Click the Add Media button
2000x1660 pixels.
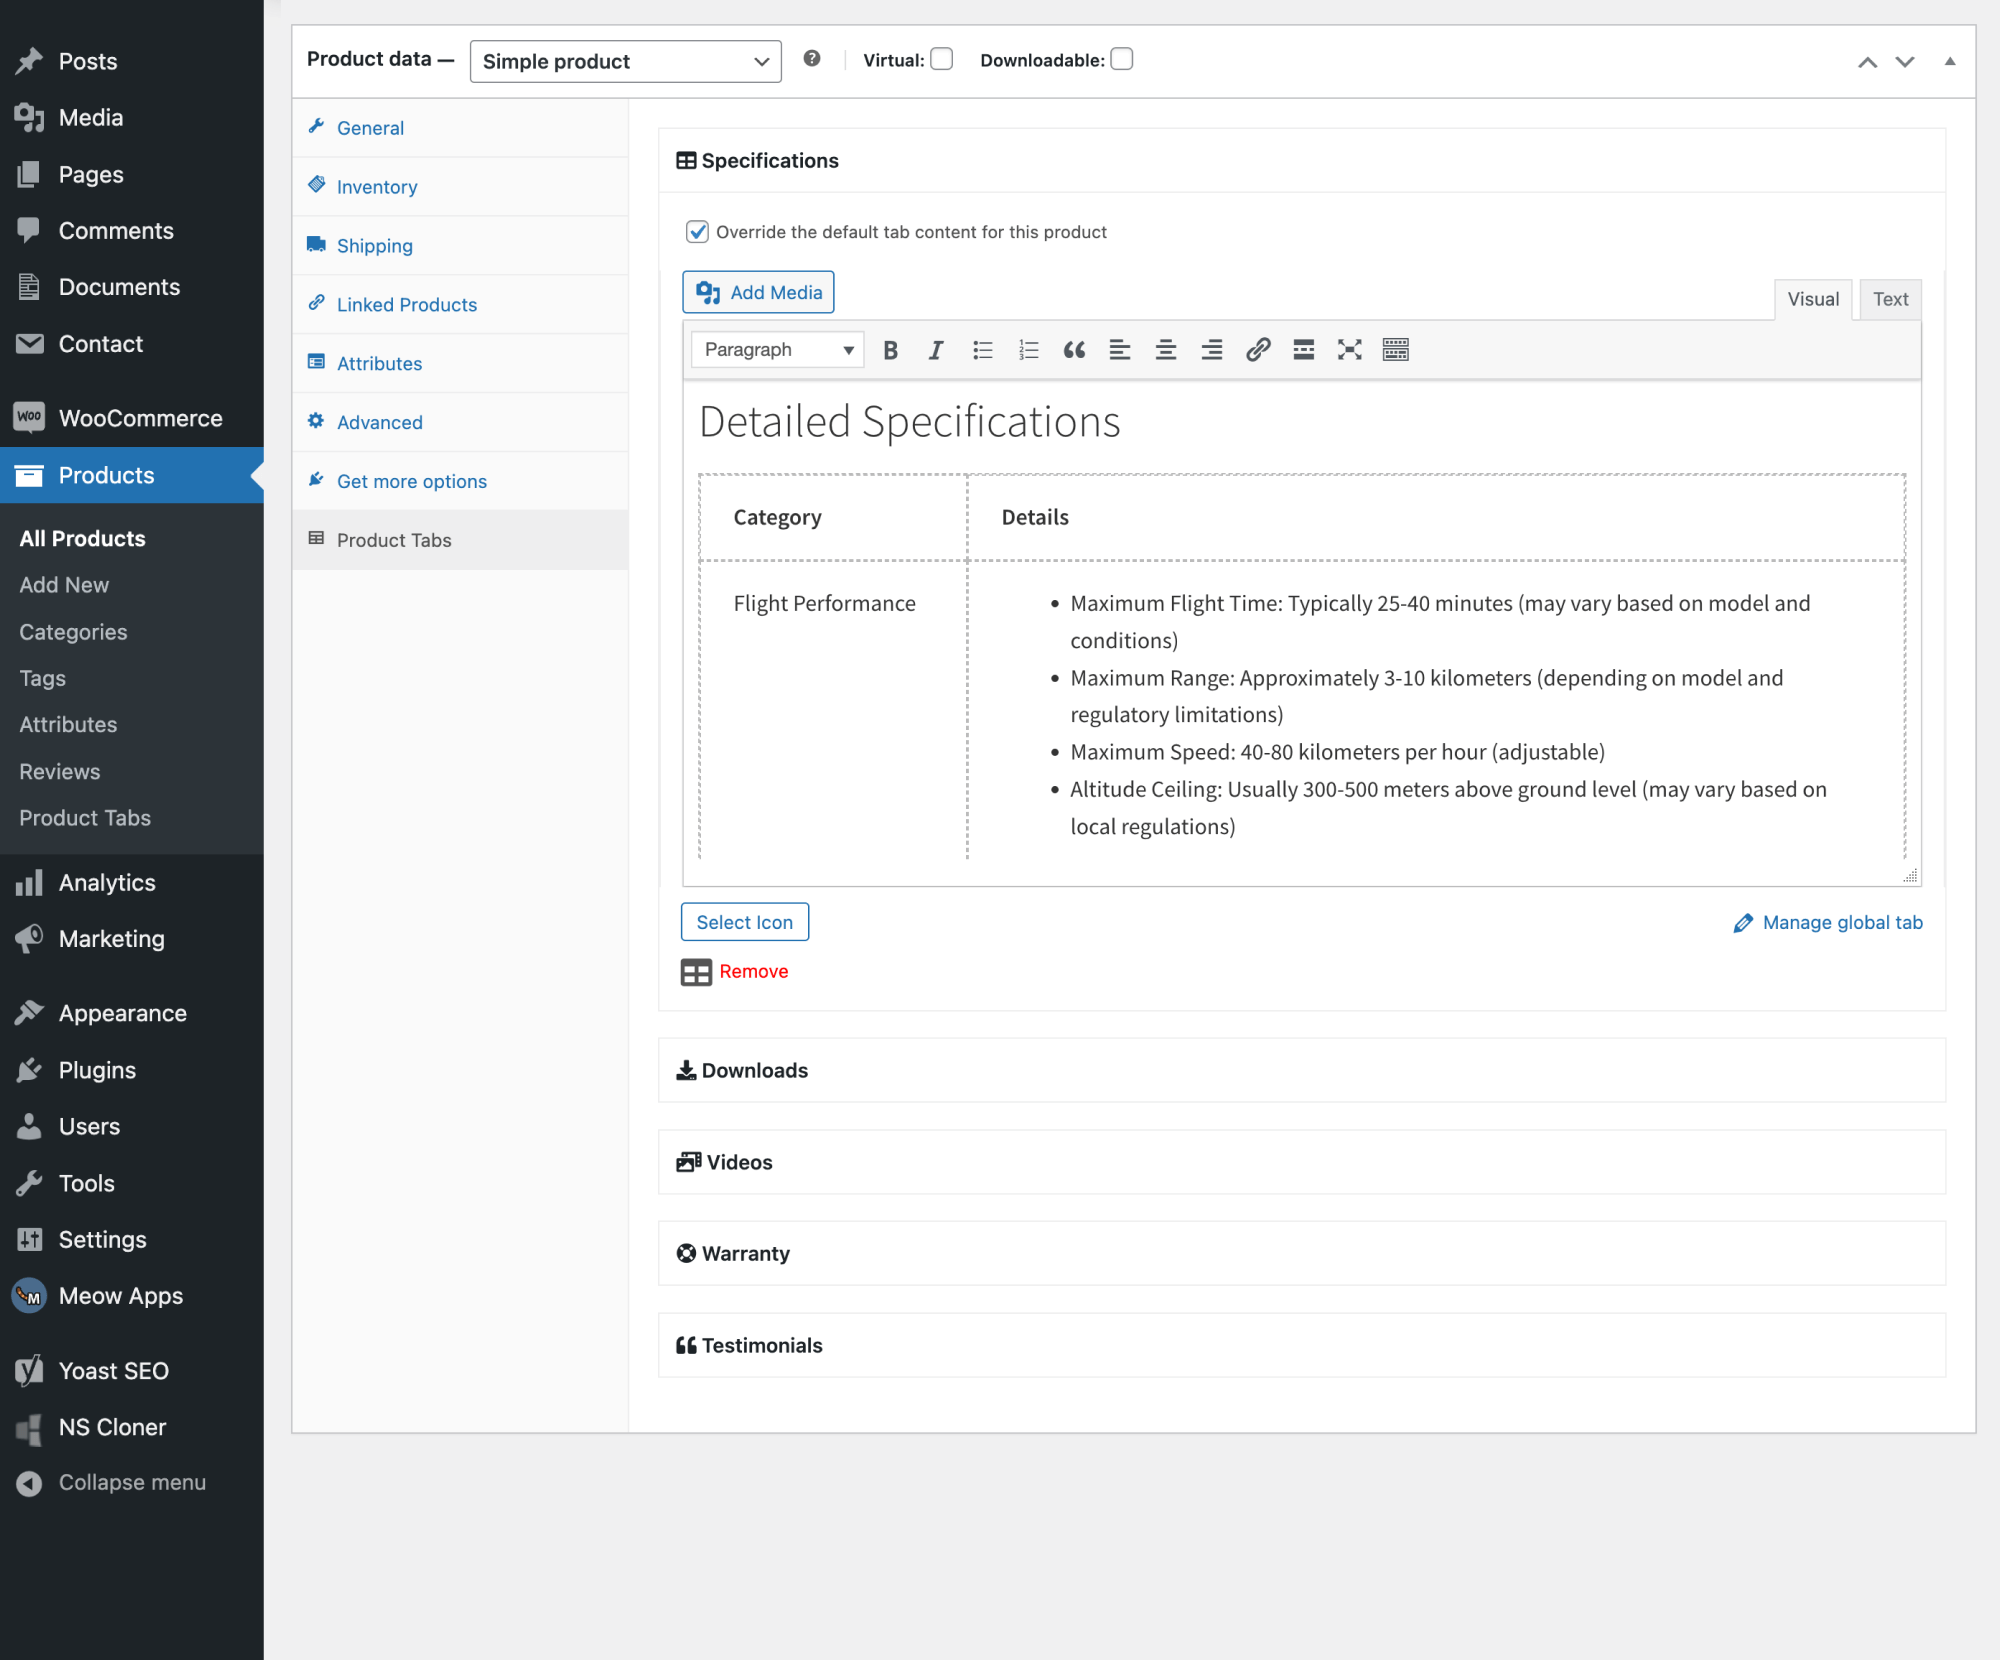point(758,292)
